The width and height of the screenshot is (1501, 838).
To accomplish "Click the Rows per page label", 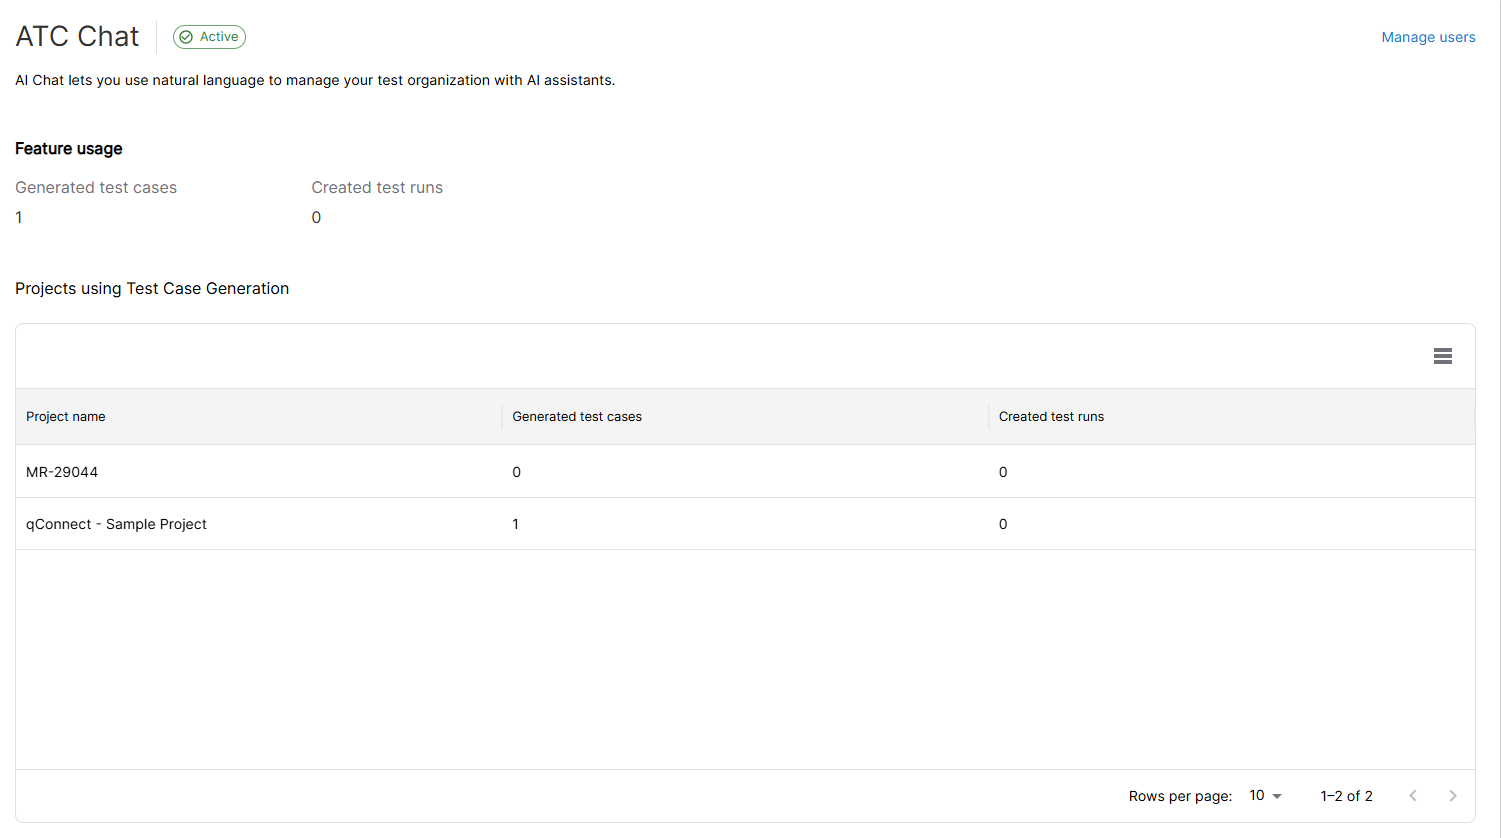I will click(1180, 796).
